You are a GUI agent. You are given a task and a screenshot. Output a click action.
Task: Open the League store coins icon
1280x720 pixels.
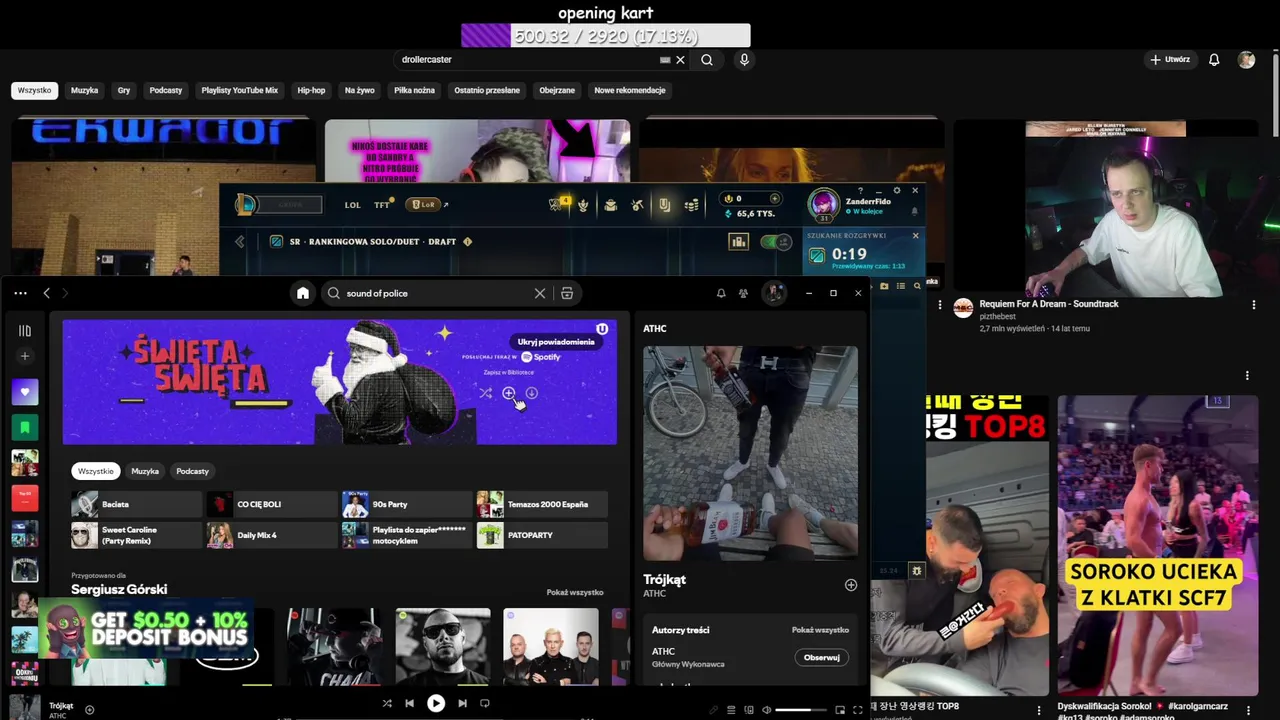pyautogui.click(x=691, y=205)
